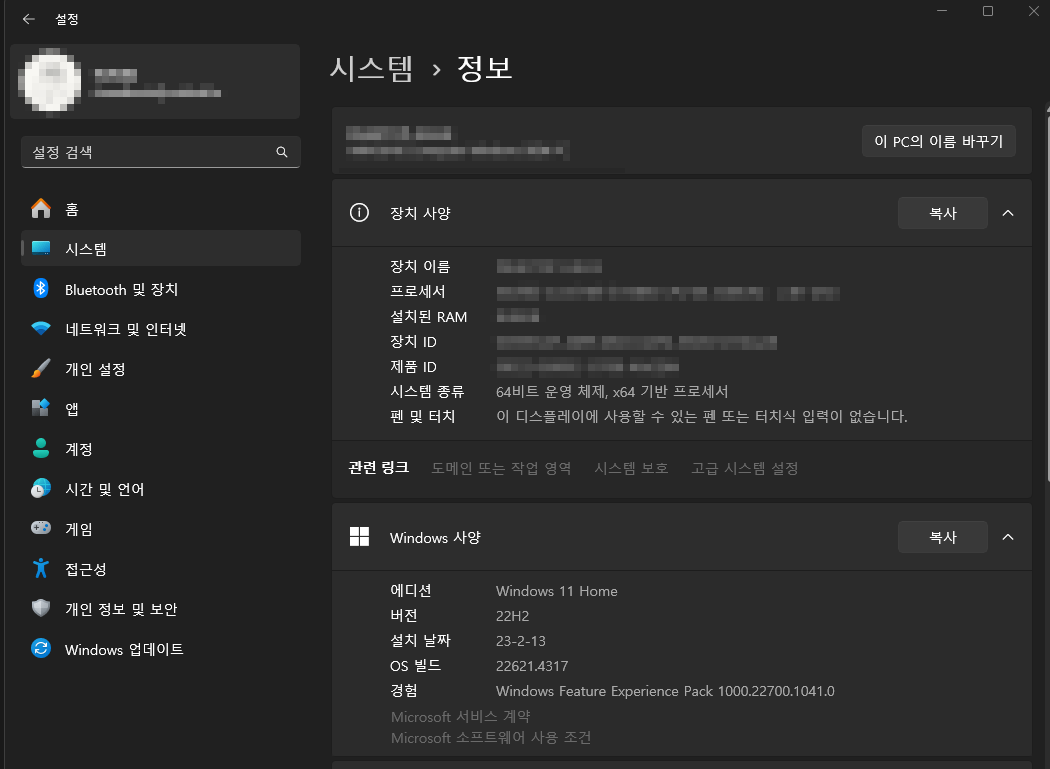1050x769 pixels.
Task: Click the Windows 11 Home edition value
Action: coord(556,591)
